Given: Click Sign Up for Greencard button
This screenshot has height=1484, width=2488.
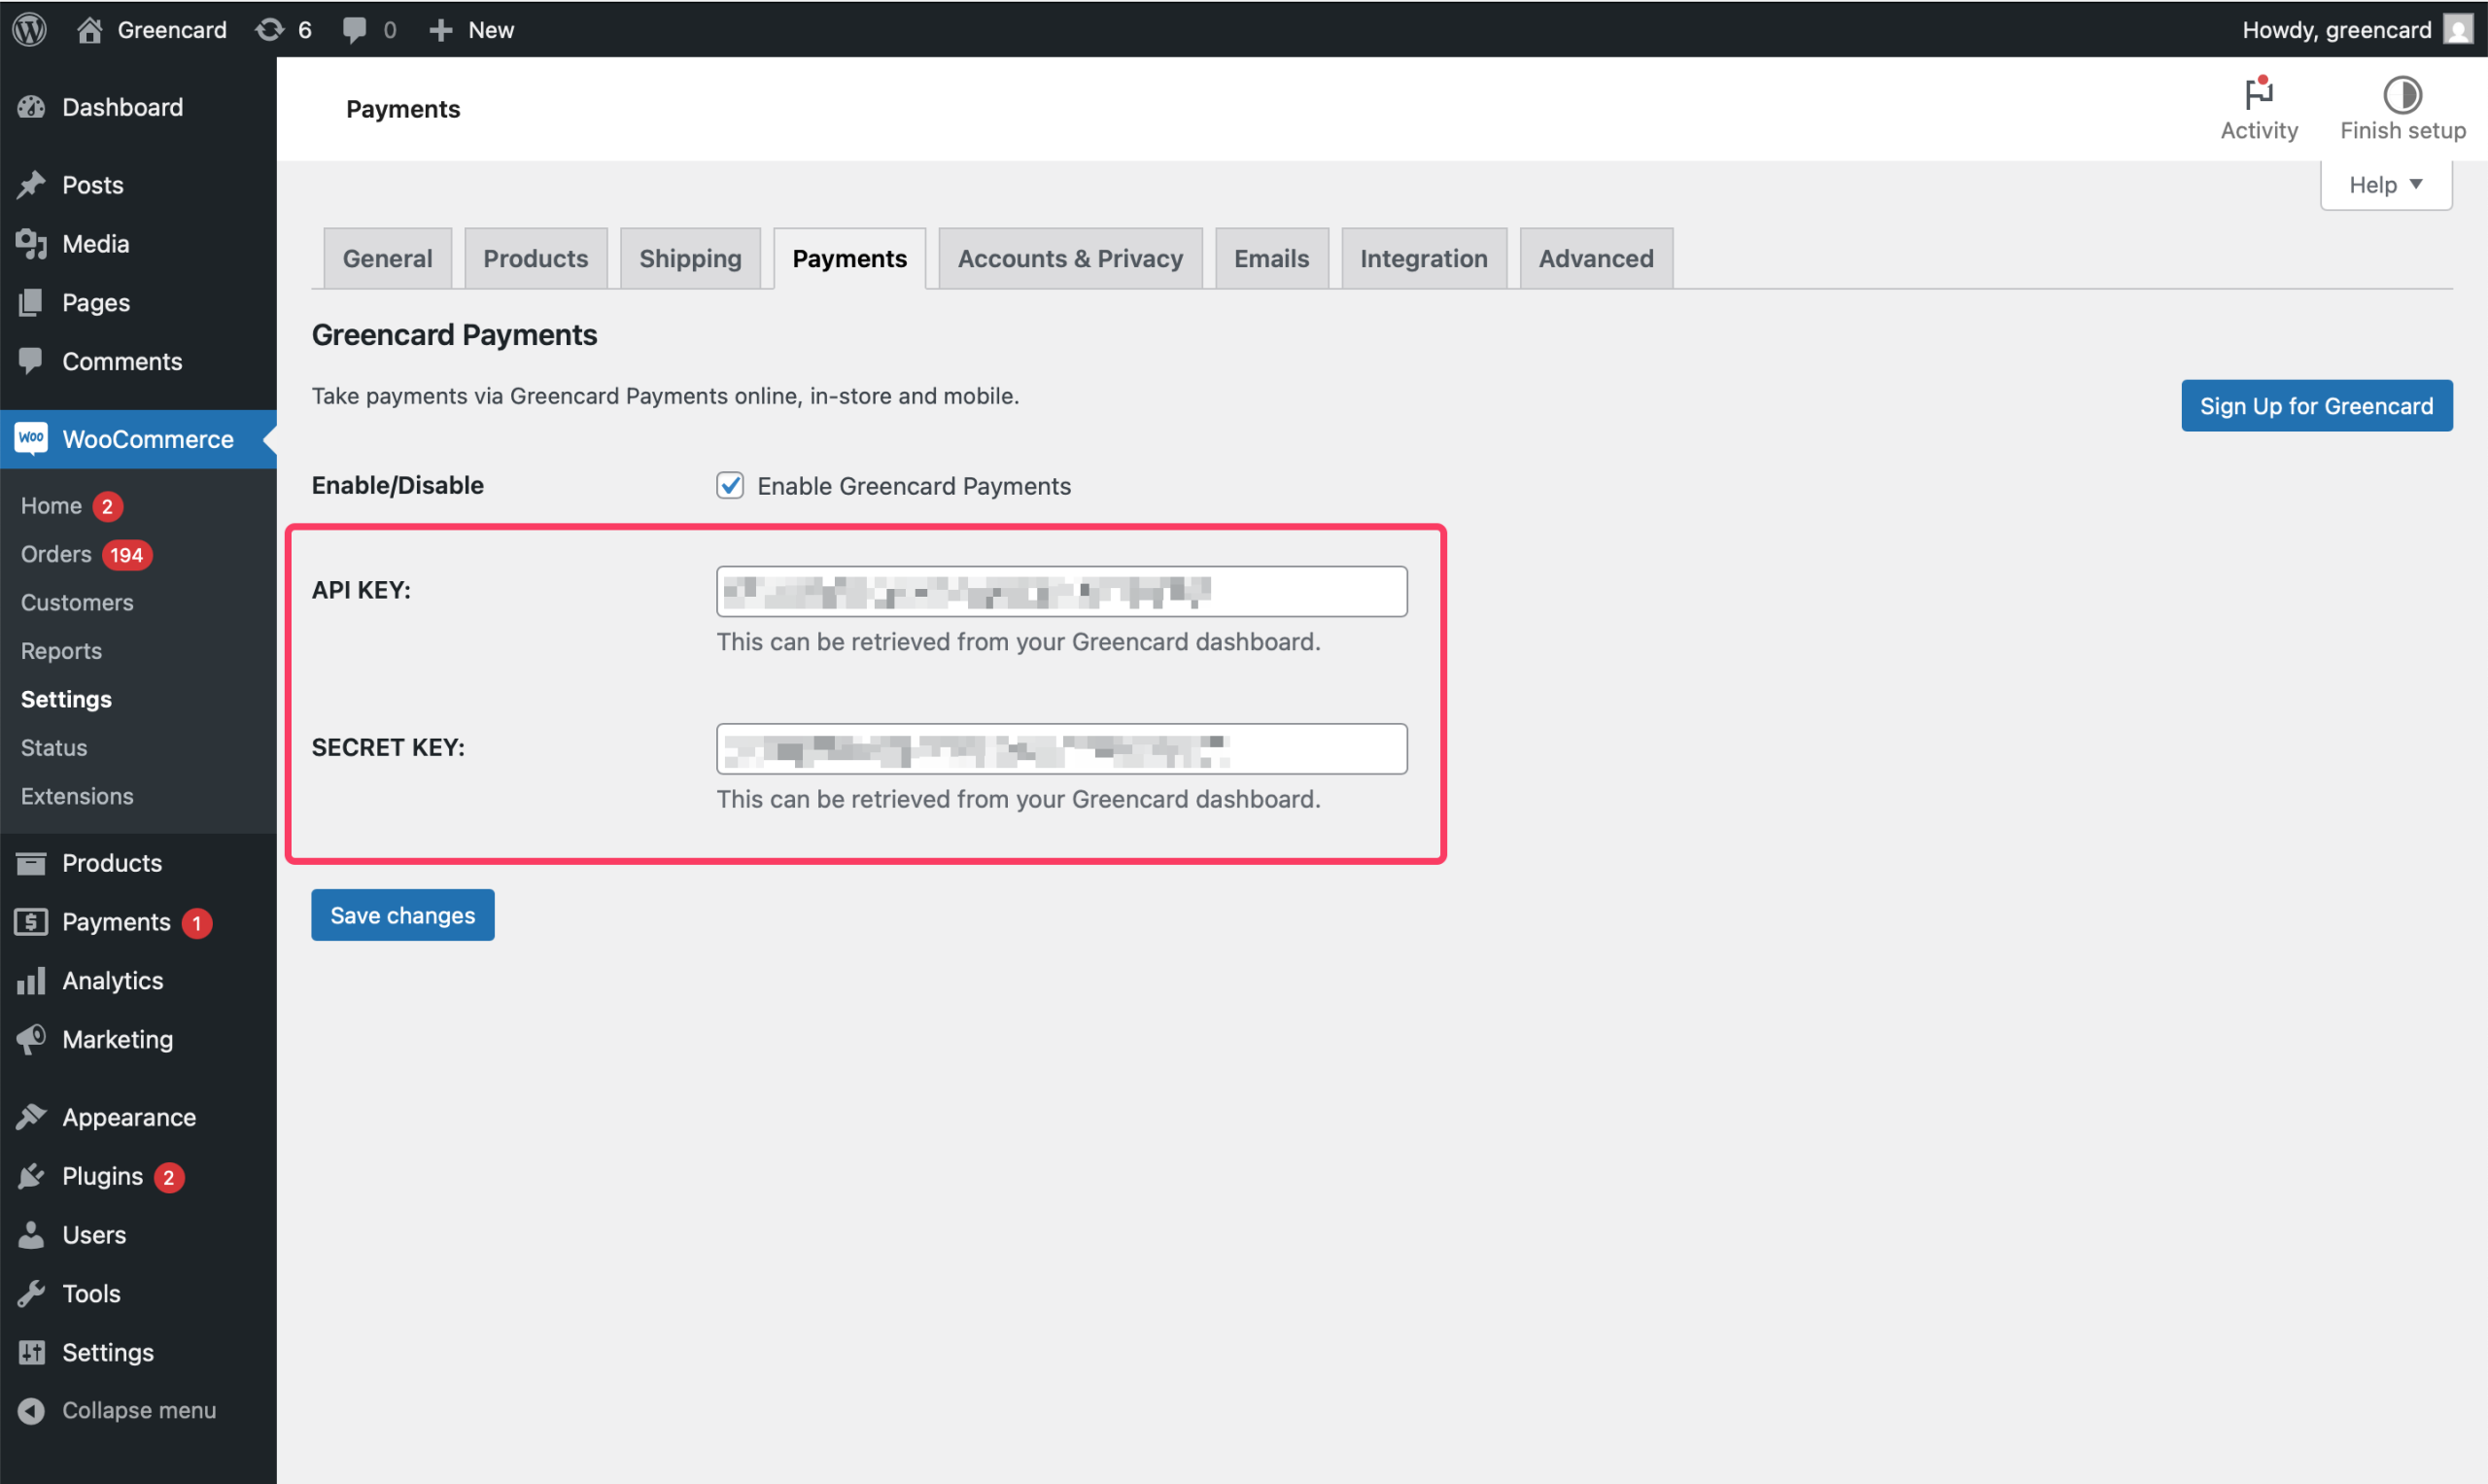Looking at the screenshot, I should tap(2315, 405).
